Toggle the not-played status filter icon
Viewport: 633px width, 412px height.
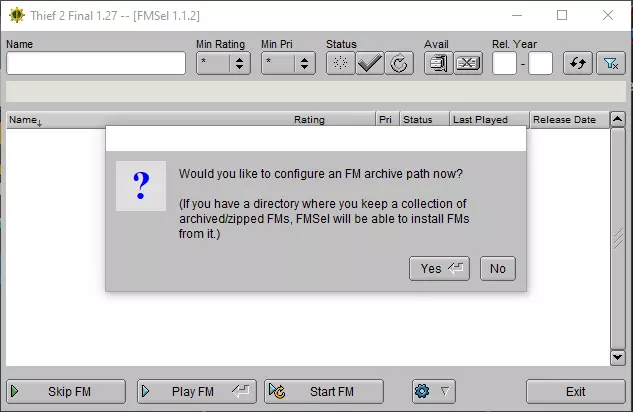coord(340,63)
